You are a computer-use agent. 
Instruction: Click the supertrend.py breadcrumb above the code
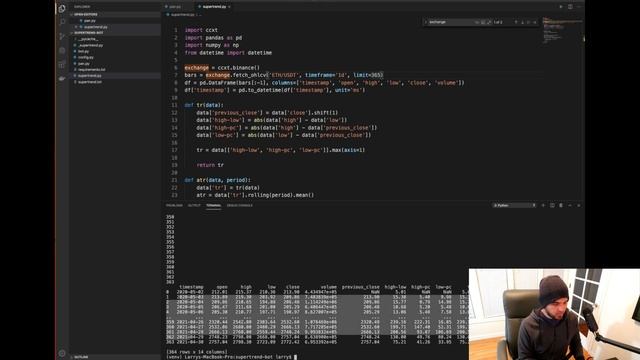pos(182,14)
